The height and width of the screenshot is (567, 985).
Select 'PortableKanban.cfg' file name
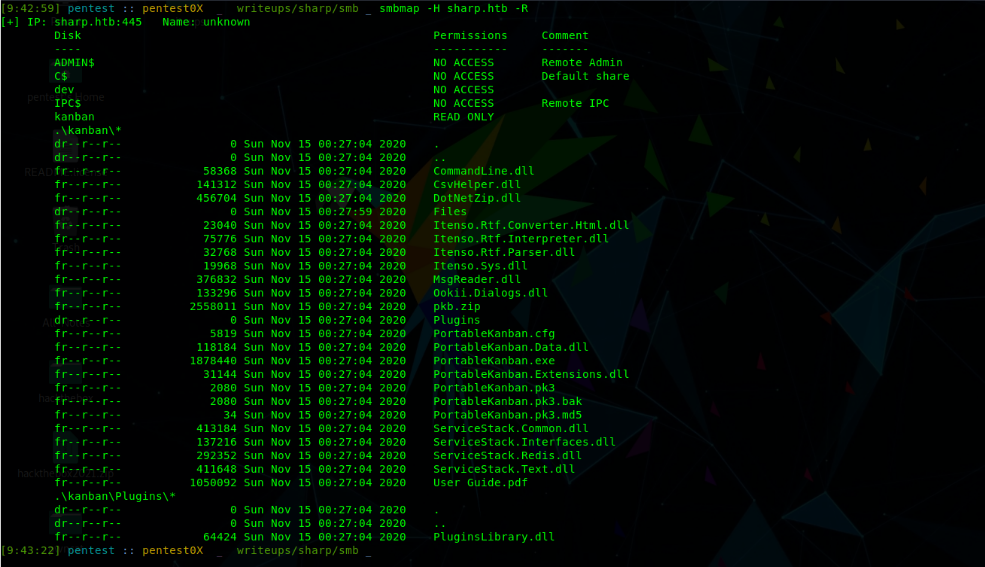pyautogui.click(x=494, y=333)
